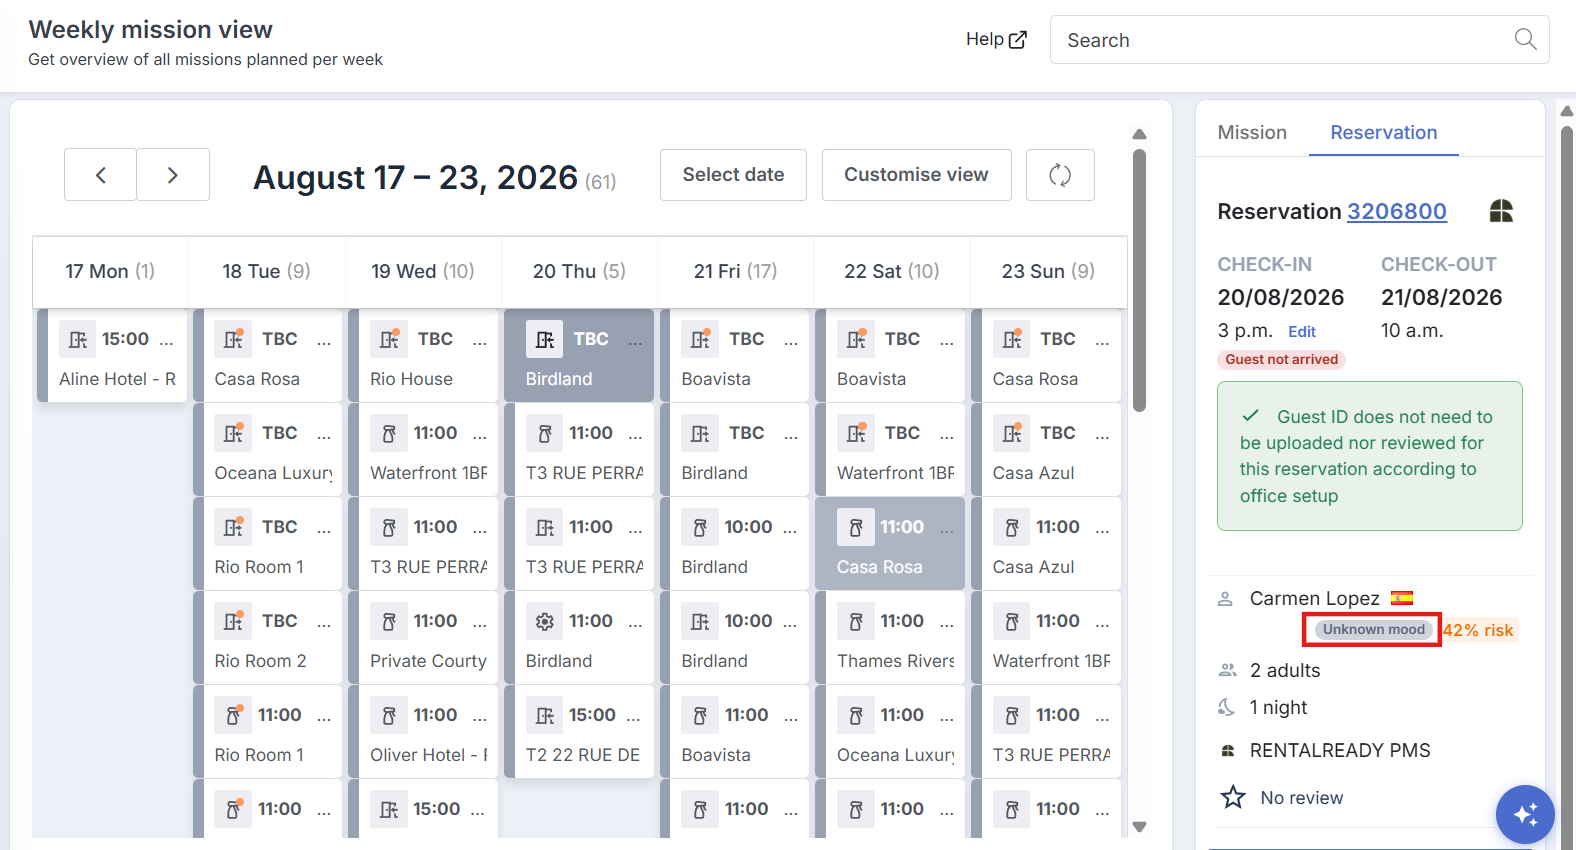
Task: Open the AI assistant sparkle button
Action: pos(1525,815)
